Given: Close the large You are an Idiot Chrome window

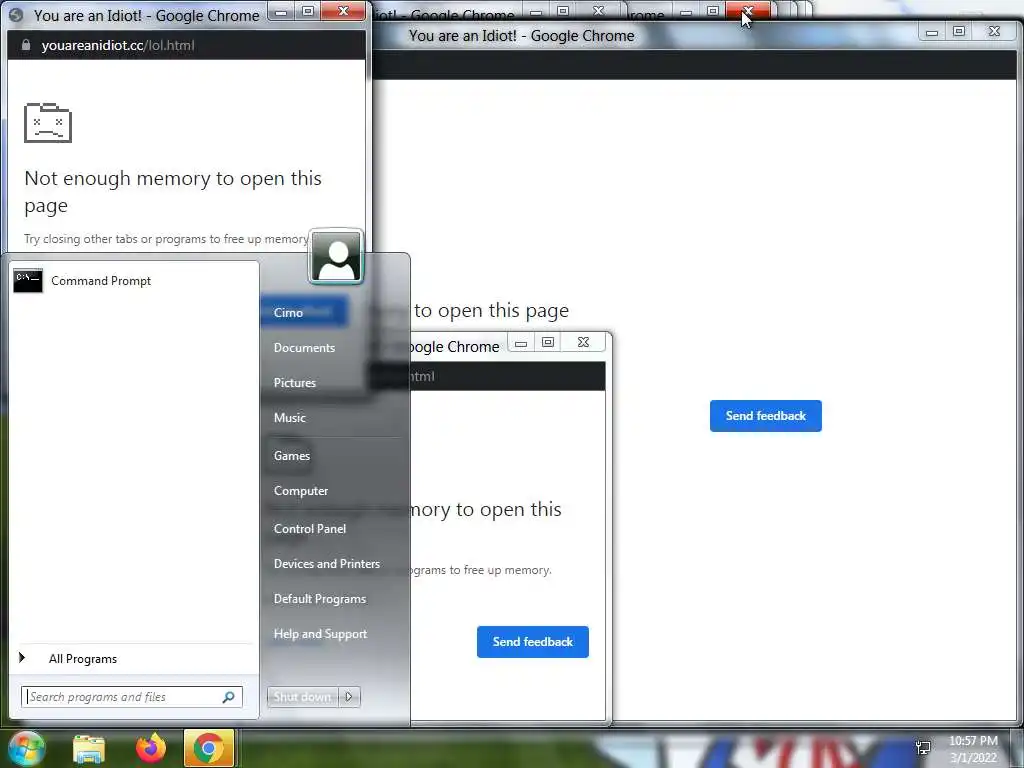Looking at the screenshot, I should [x=994, y=31].
